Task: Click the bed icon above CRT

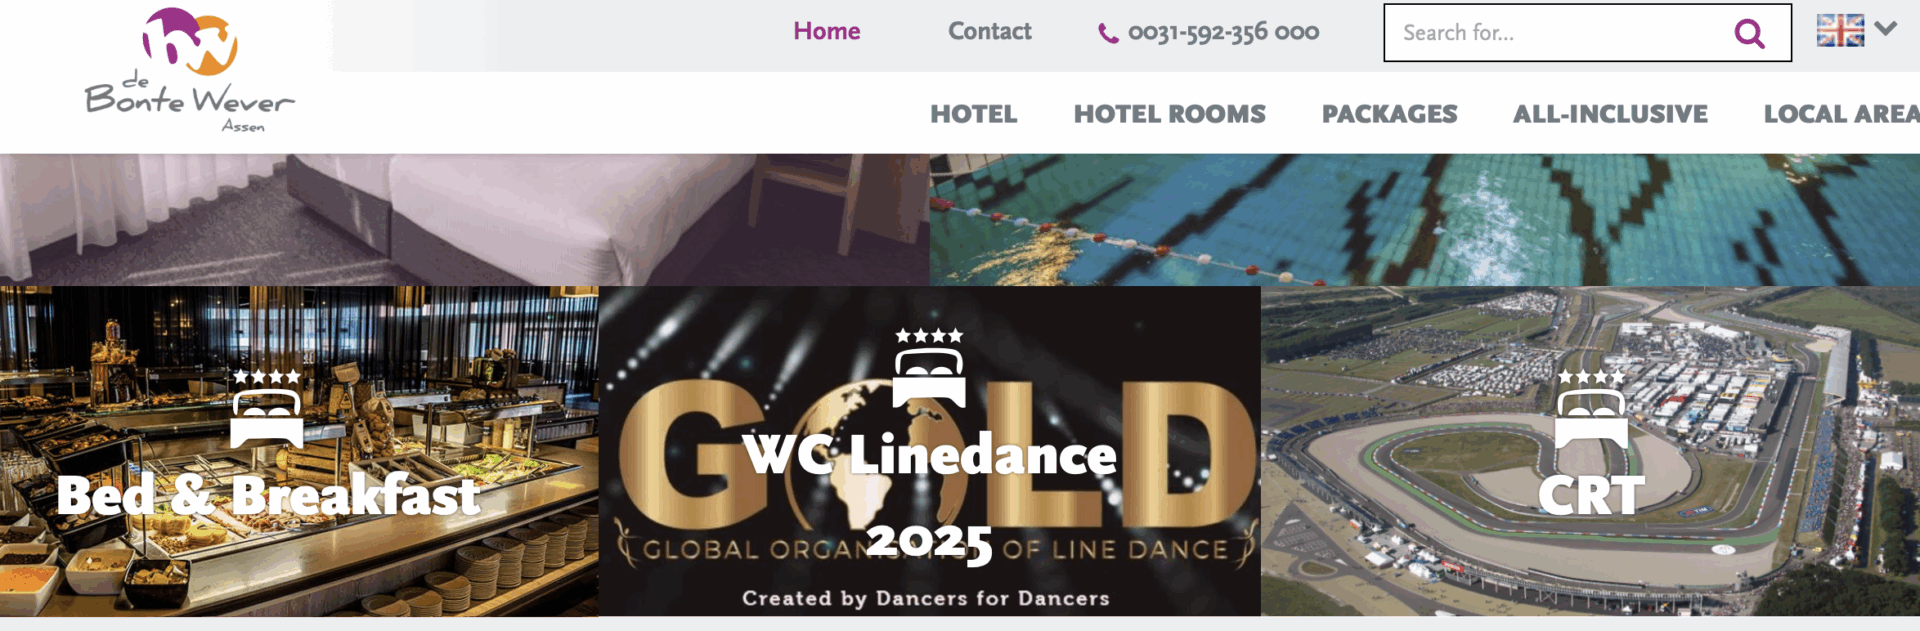Action: coord(1591,419)
